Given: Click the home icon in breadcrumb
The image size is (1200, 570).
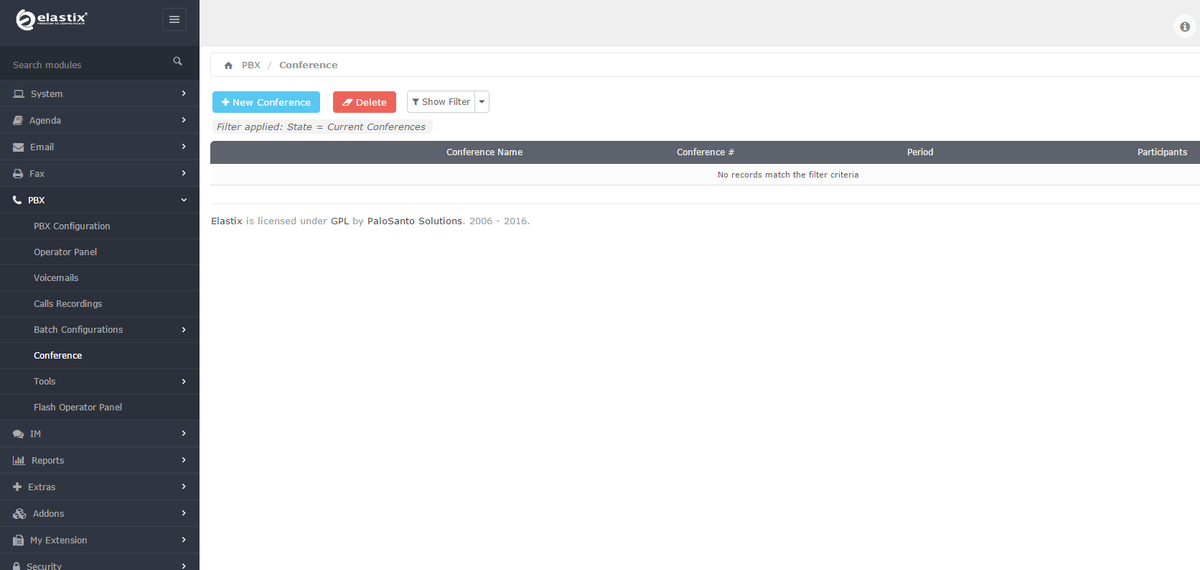Looking at the screenshot, I should click(x=228, y=65).
